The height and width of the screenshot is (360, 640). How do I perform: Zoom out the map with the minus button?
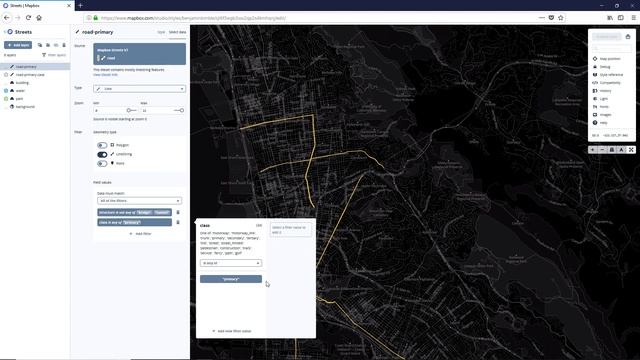[602, 150]
